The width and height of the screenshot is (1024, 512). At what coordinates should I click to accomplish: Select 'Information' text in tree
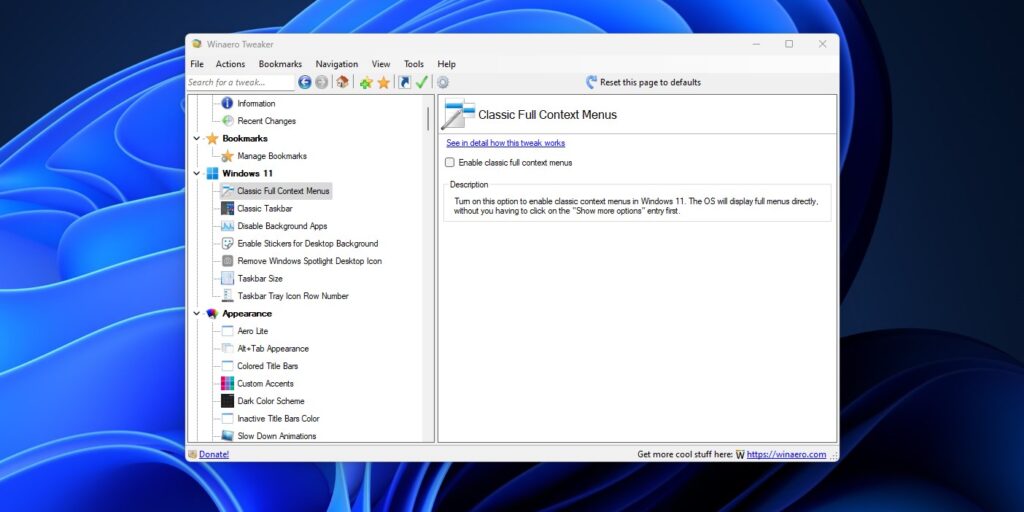point(256,103)
